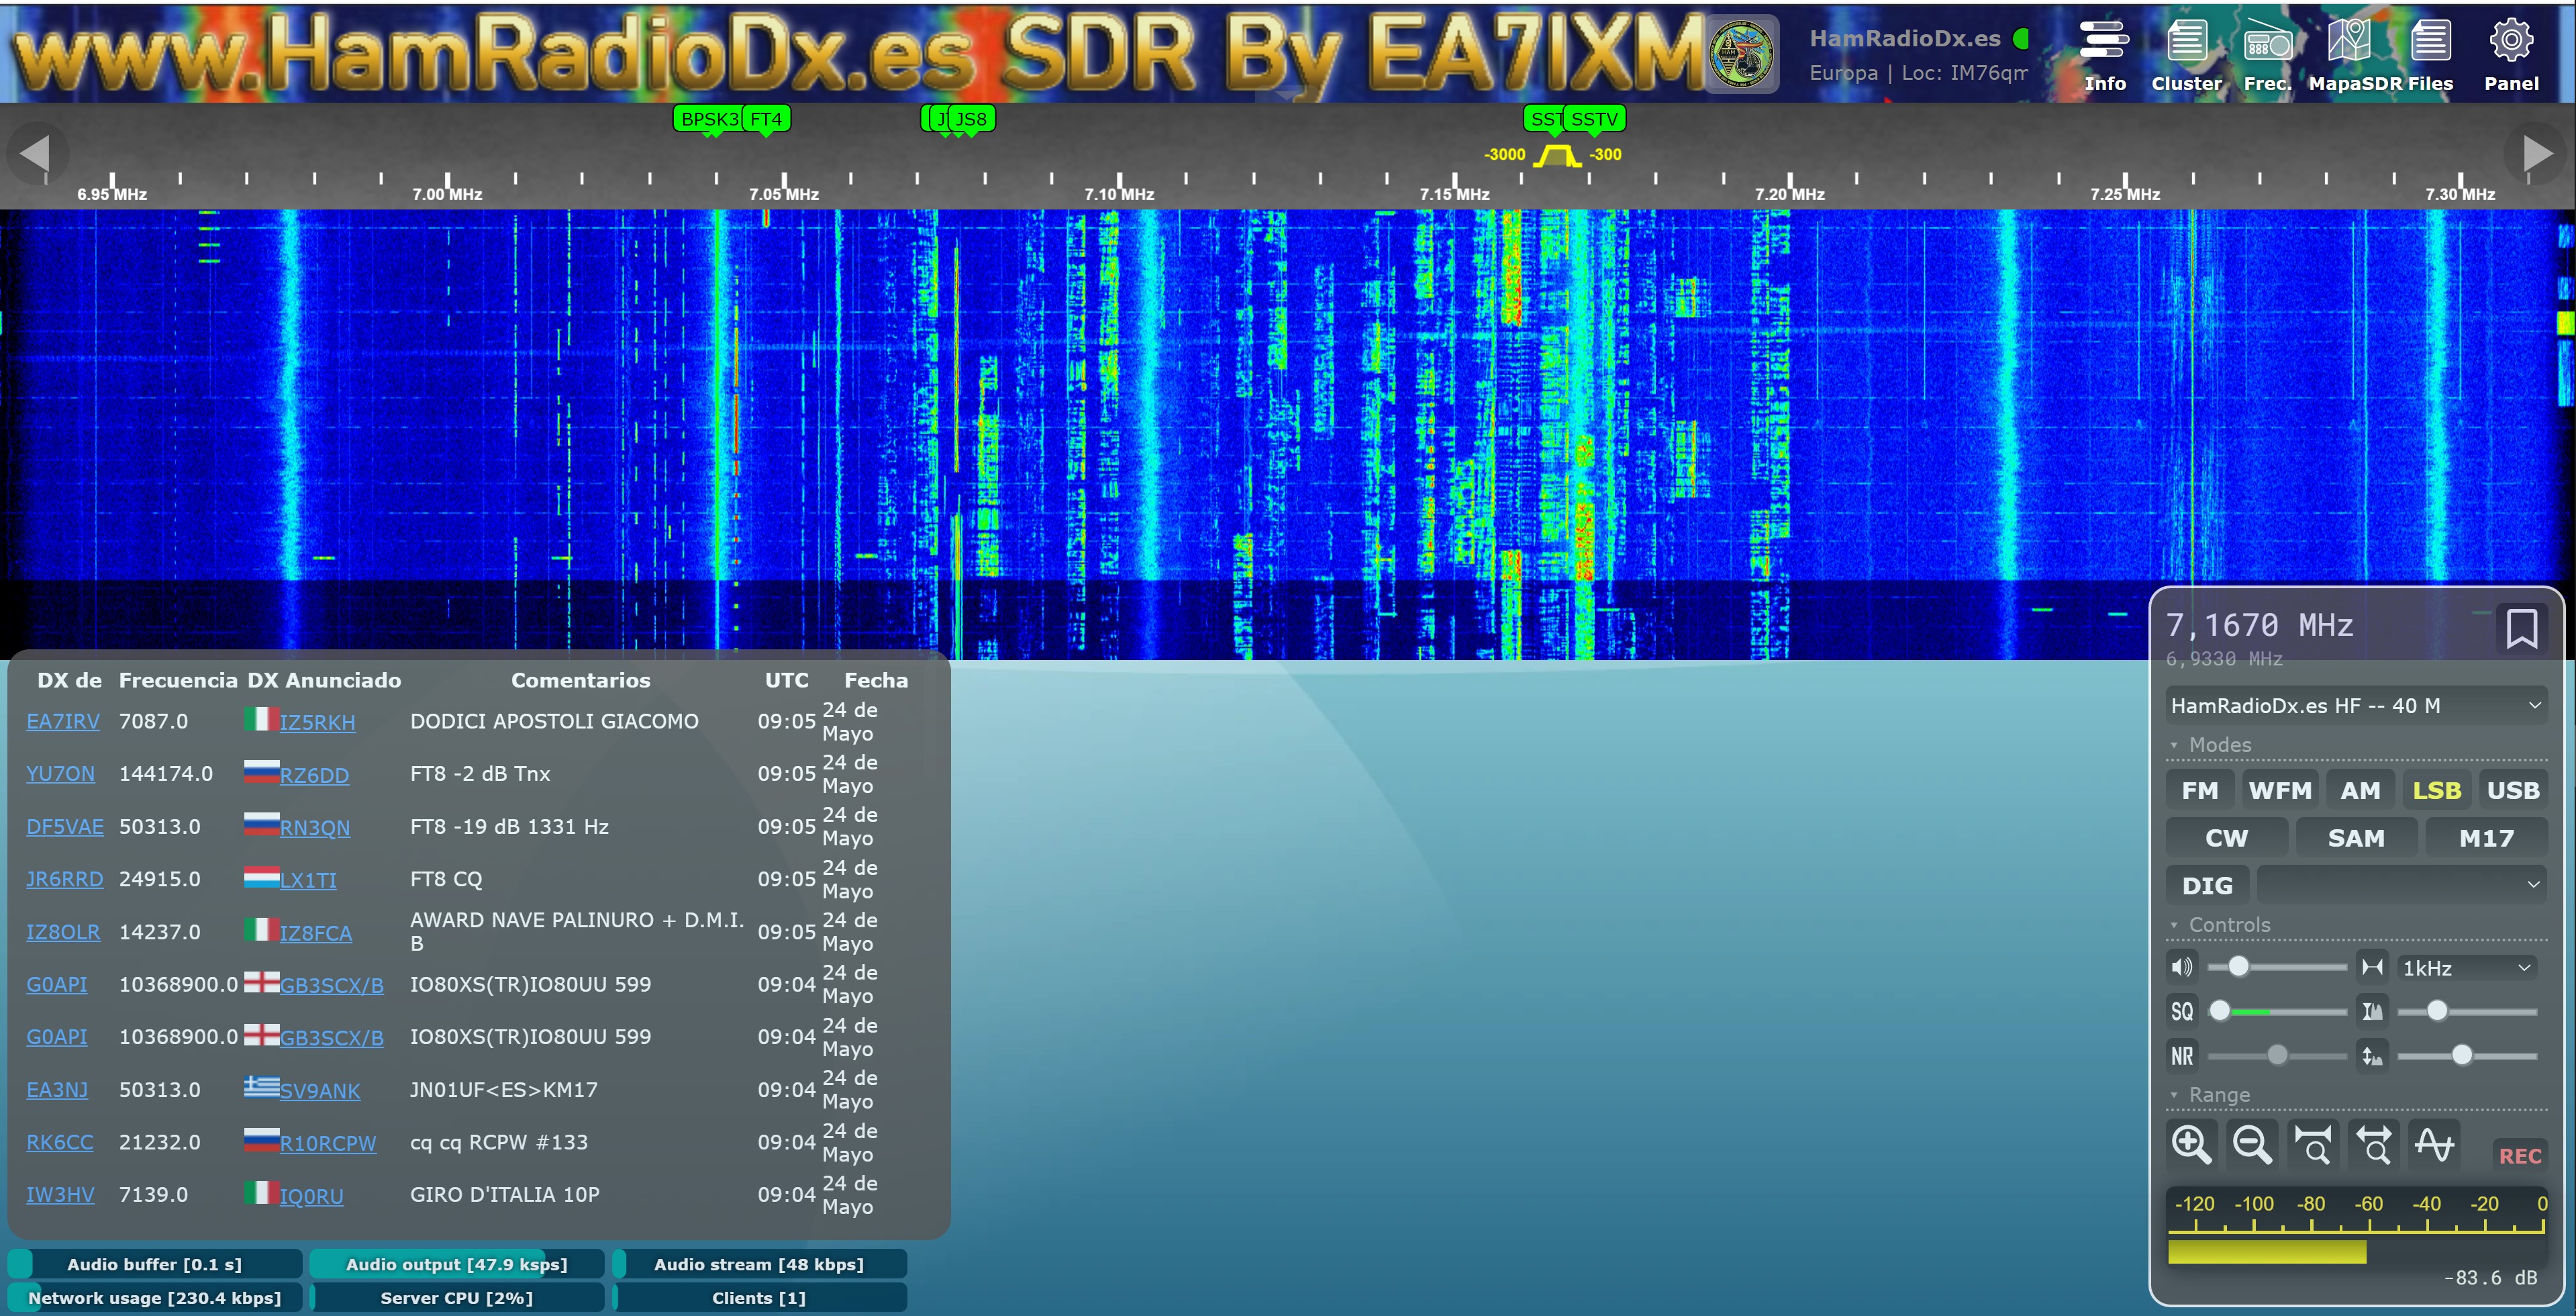2576x1316 pixels.
Task: Open the RZ6DD callsign link
Action: (x=314, y=775)
